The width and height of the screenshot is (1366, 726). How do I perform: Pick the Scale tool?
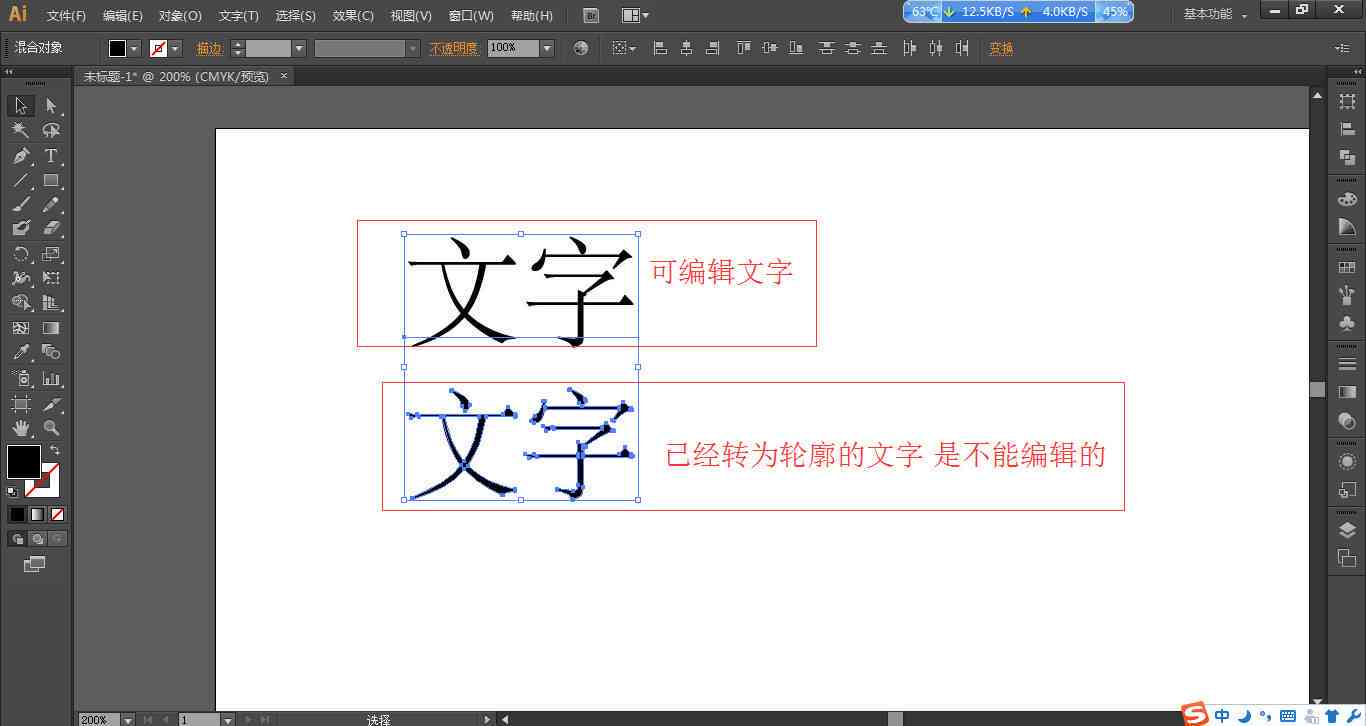[51, 254]
